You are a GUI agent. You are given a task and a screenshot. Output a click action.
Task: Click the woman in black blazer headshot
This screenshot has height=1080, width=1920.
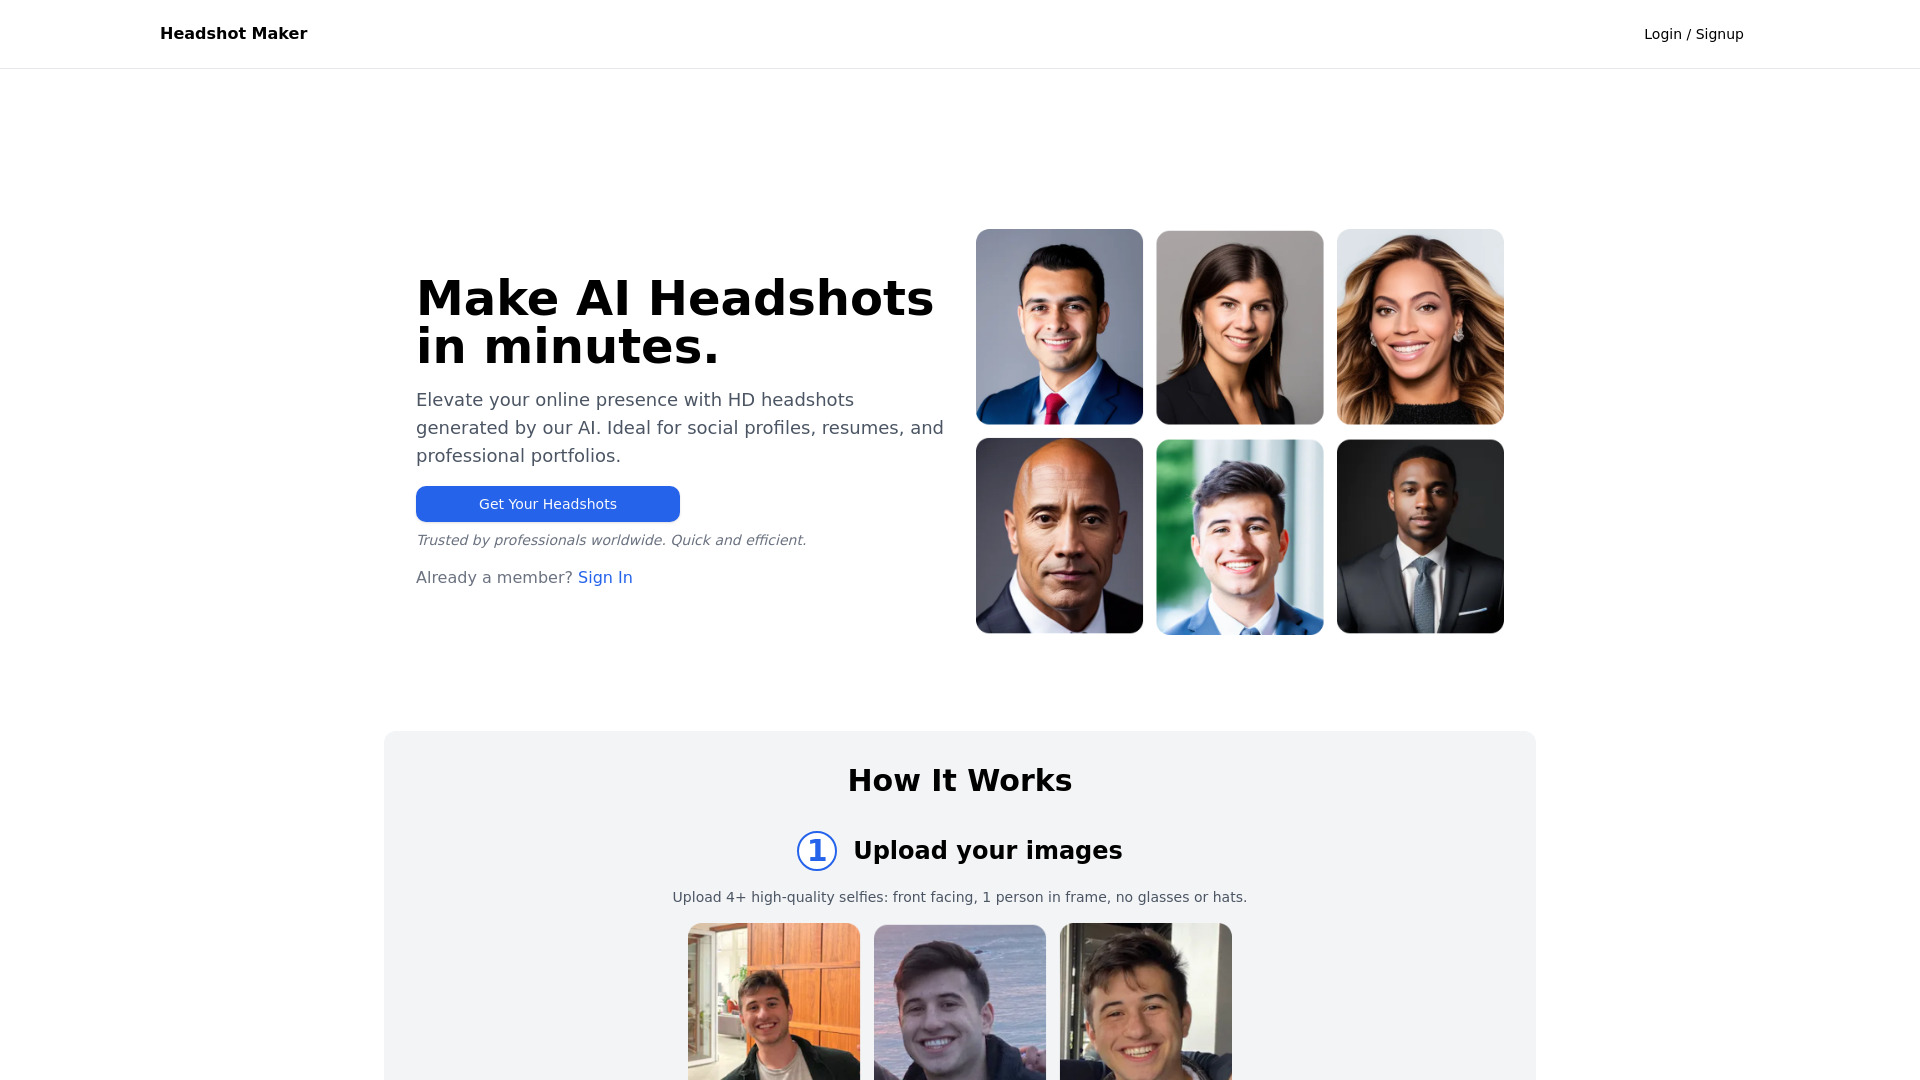[x=1240, y=326]
